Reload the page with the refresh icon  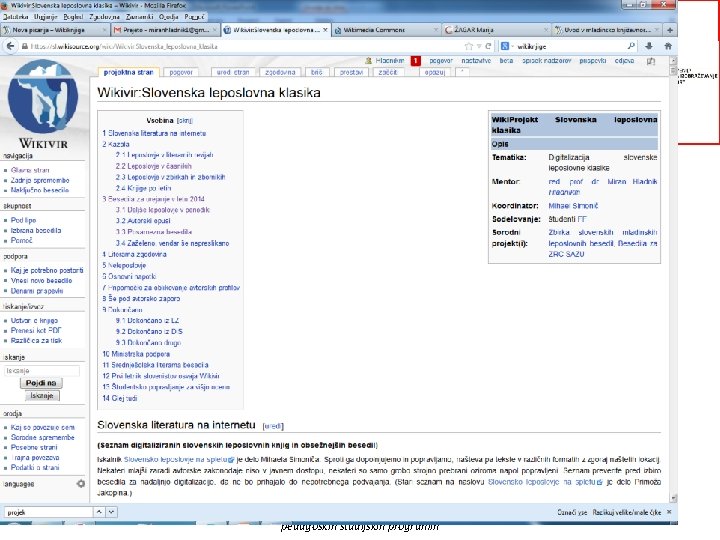tap(488, 46)
